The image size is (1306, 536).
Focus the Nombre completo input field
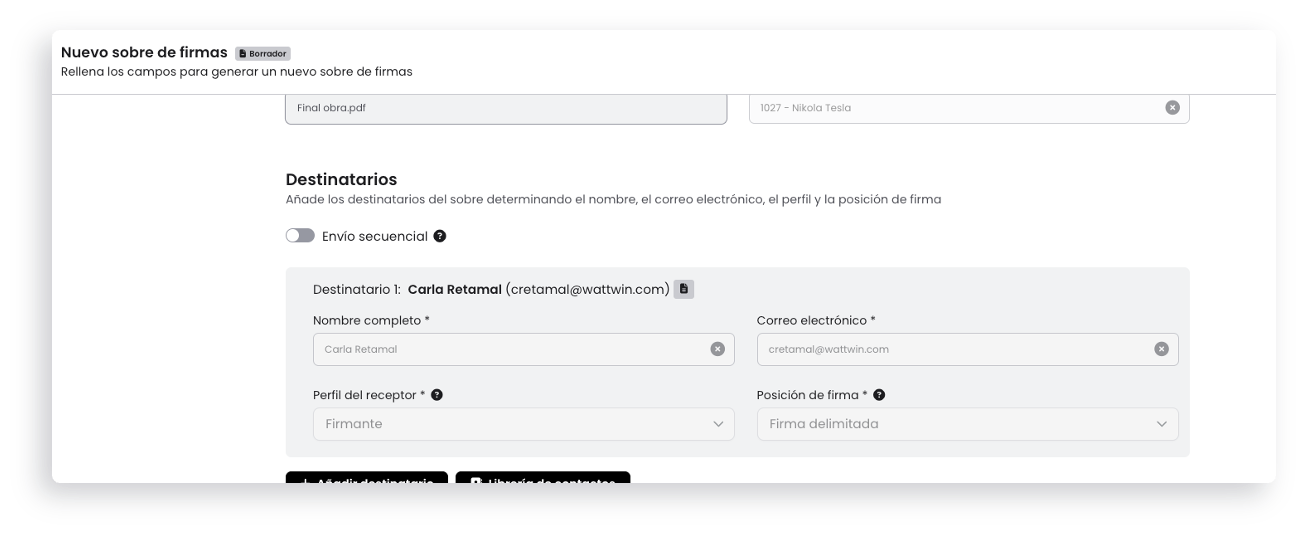tap(524, 349)
